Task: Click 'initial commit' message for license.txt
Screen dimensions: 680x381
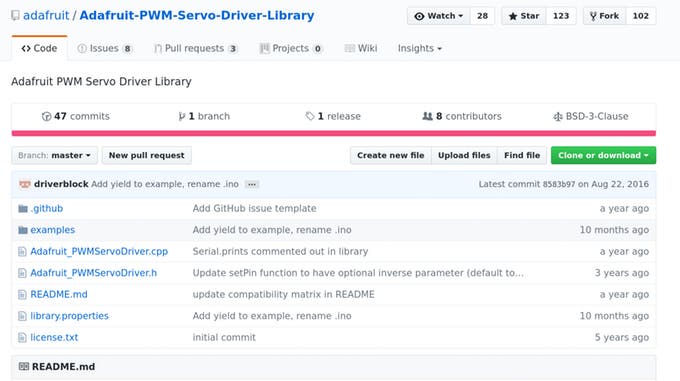Action: [x=224, y=338]
